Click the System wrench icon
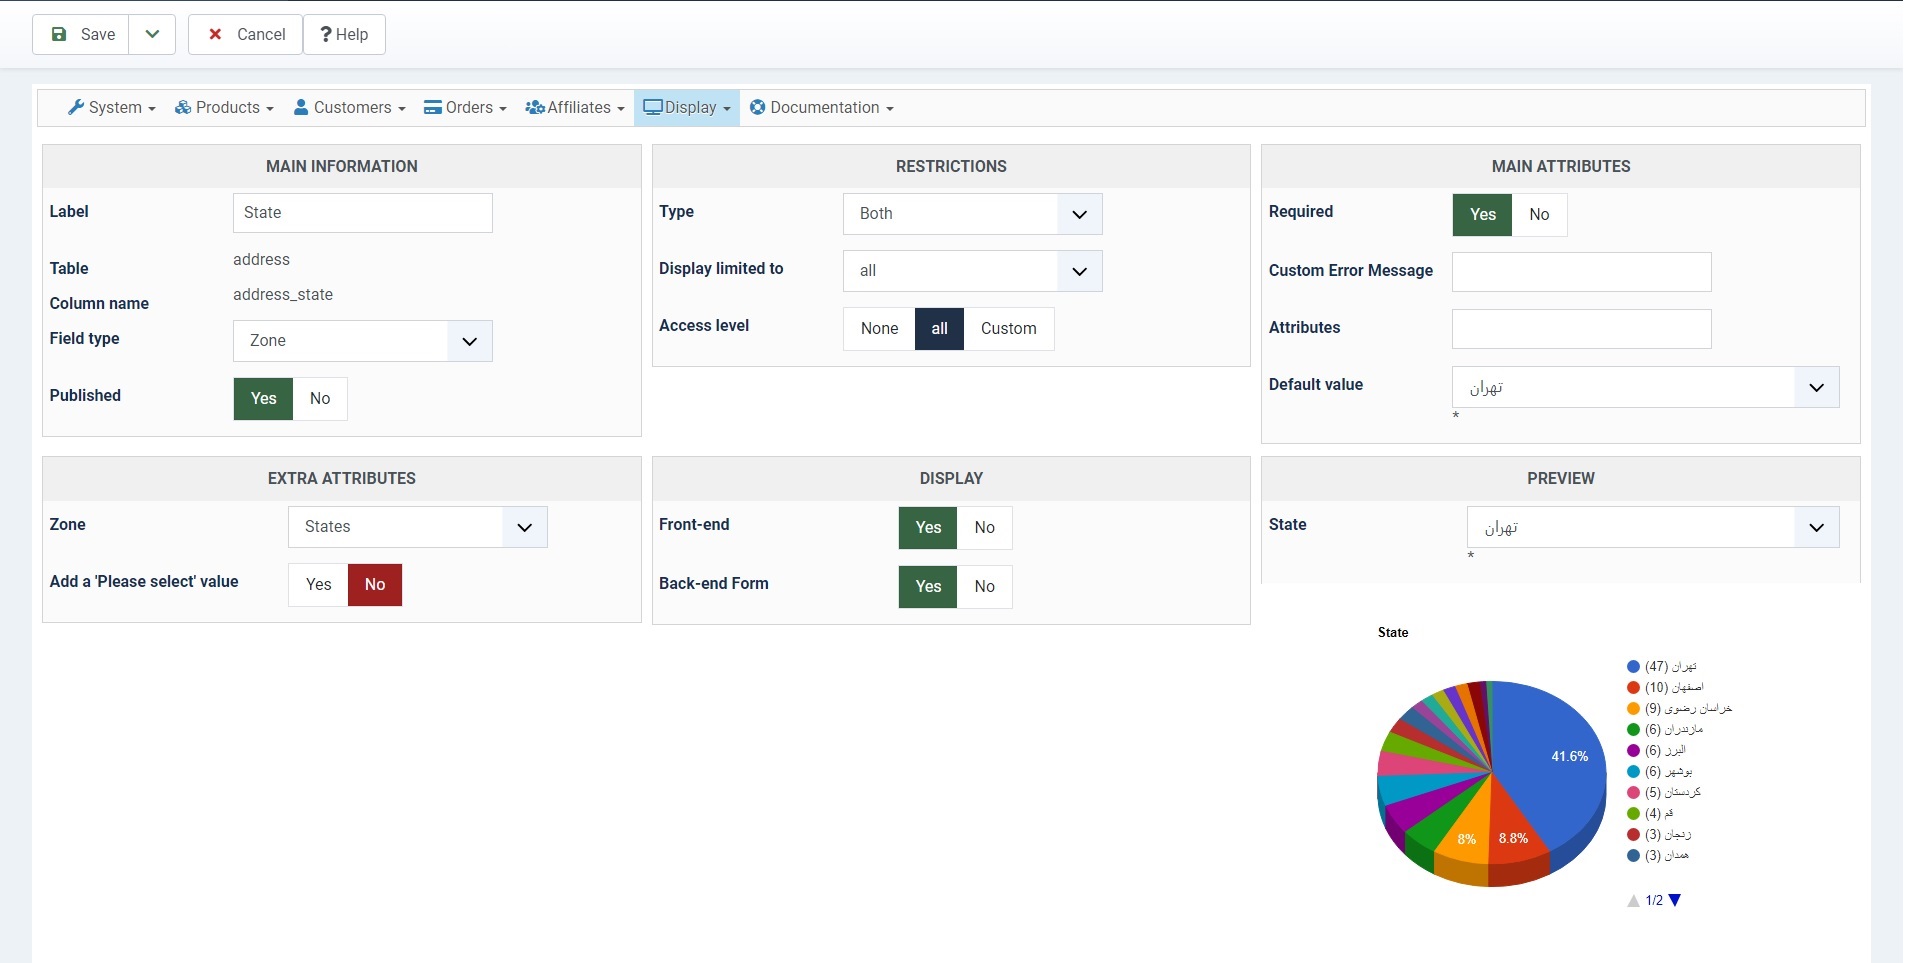The height and width of the screenshot is (963, 1920). pos(76,107)
